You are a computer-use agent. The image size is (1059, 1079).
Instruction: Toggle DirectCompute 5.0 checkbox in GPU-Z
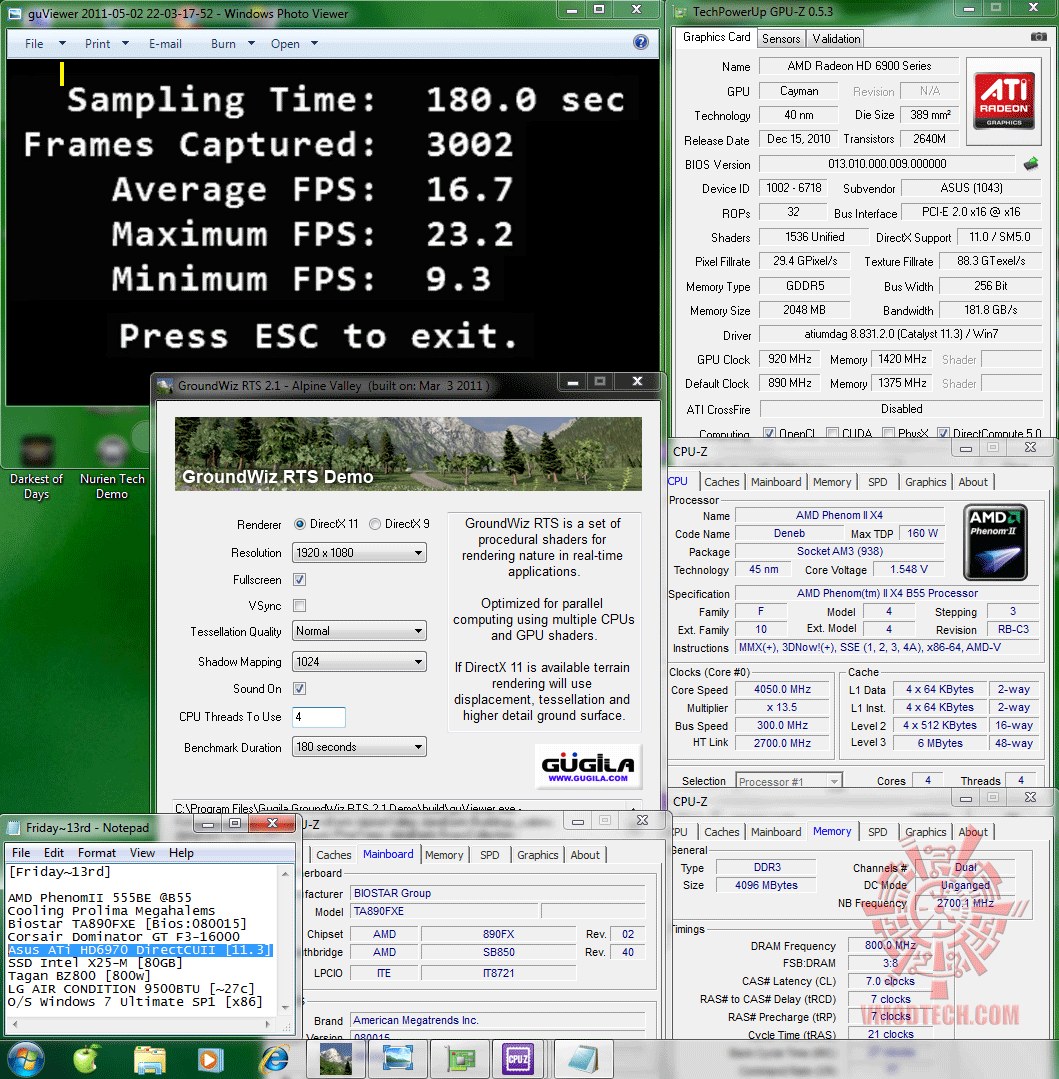pos(943,434)
